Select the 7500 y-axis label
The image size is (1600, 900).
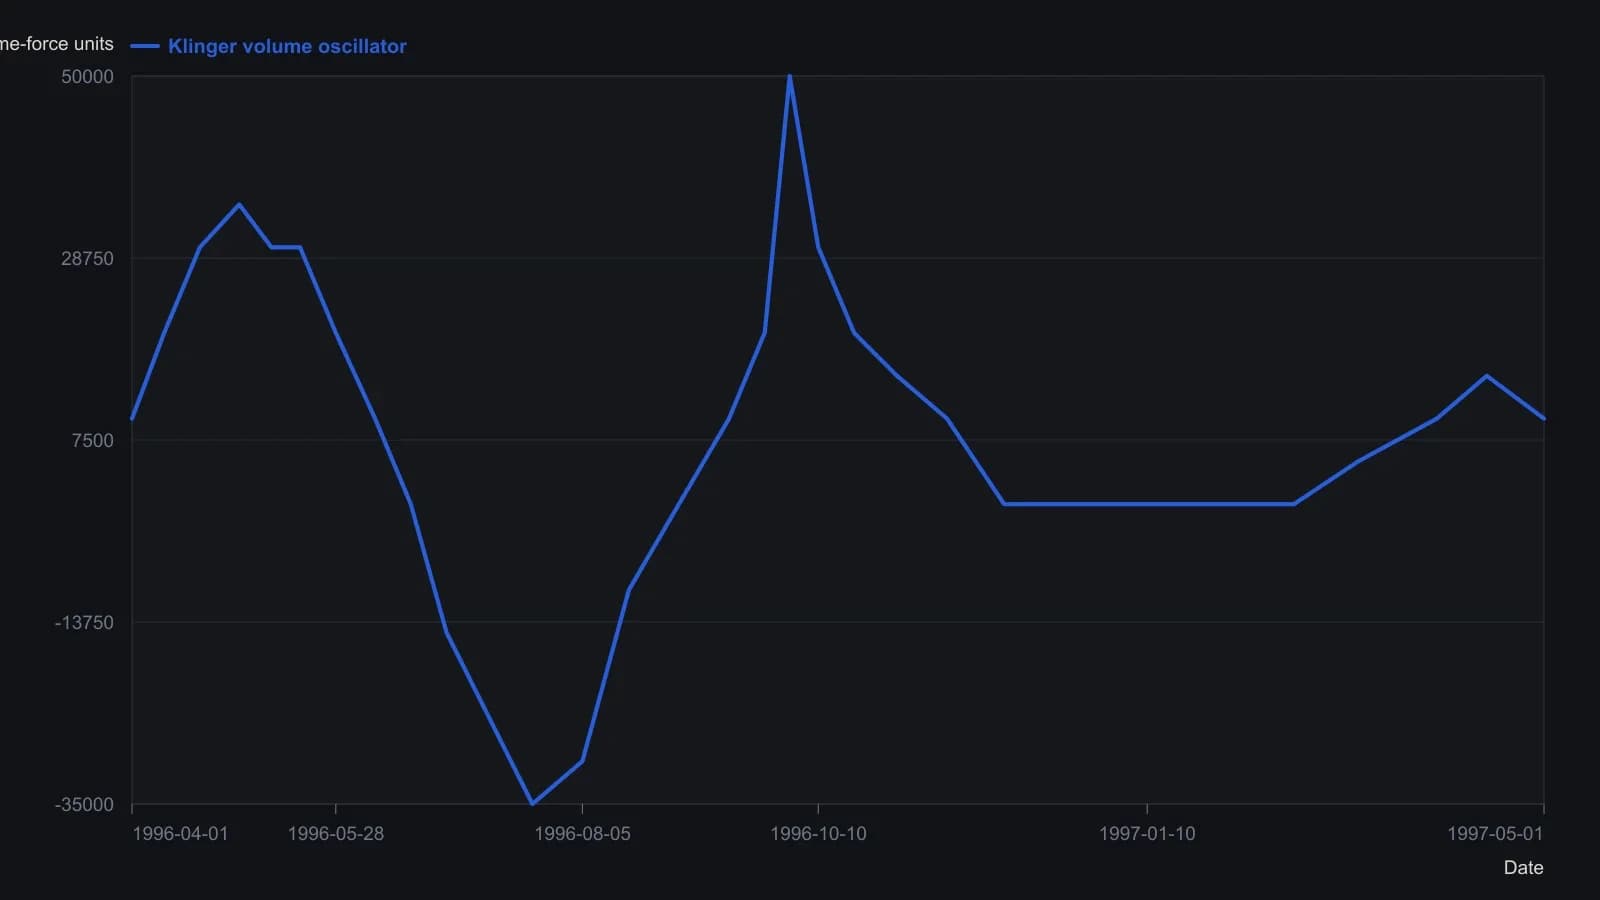click(x=92, y=441)
